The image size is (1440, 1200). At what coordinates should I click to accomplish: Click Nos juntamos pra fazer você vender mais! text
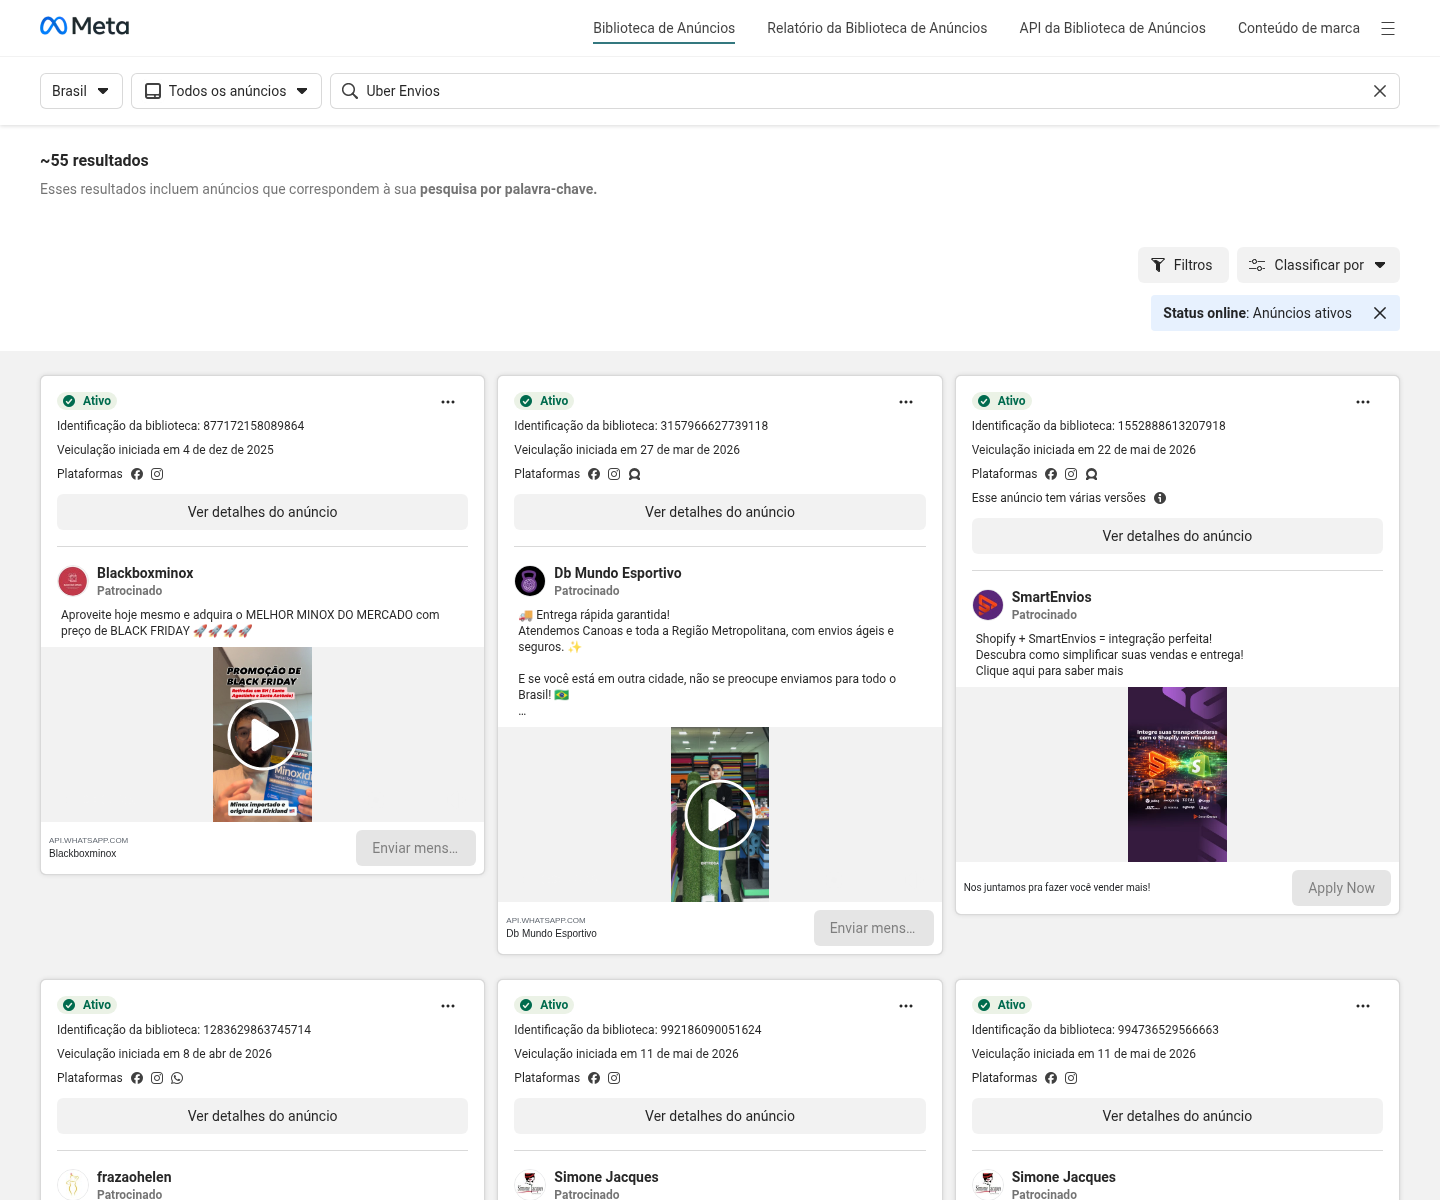1057,887
